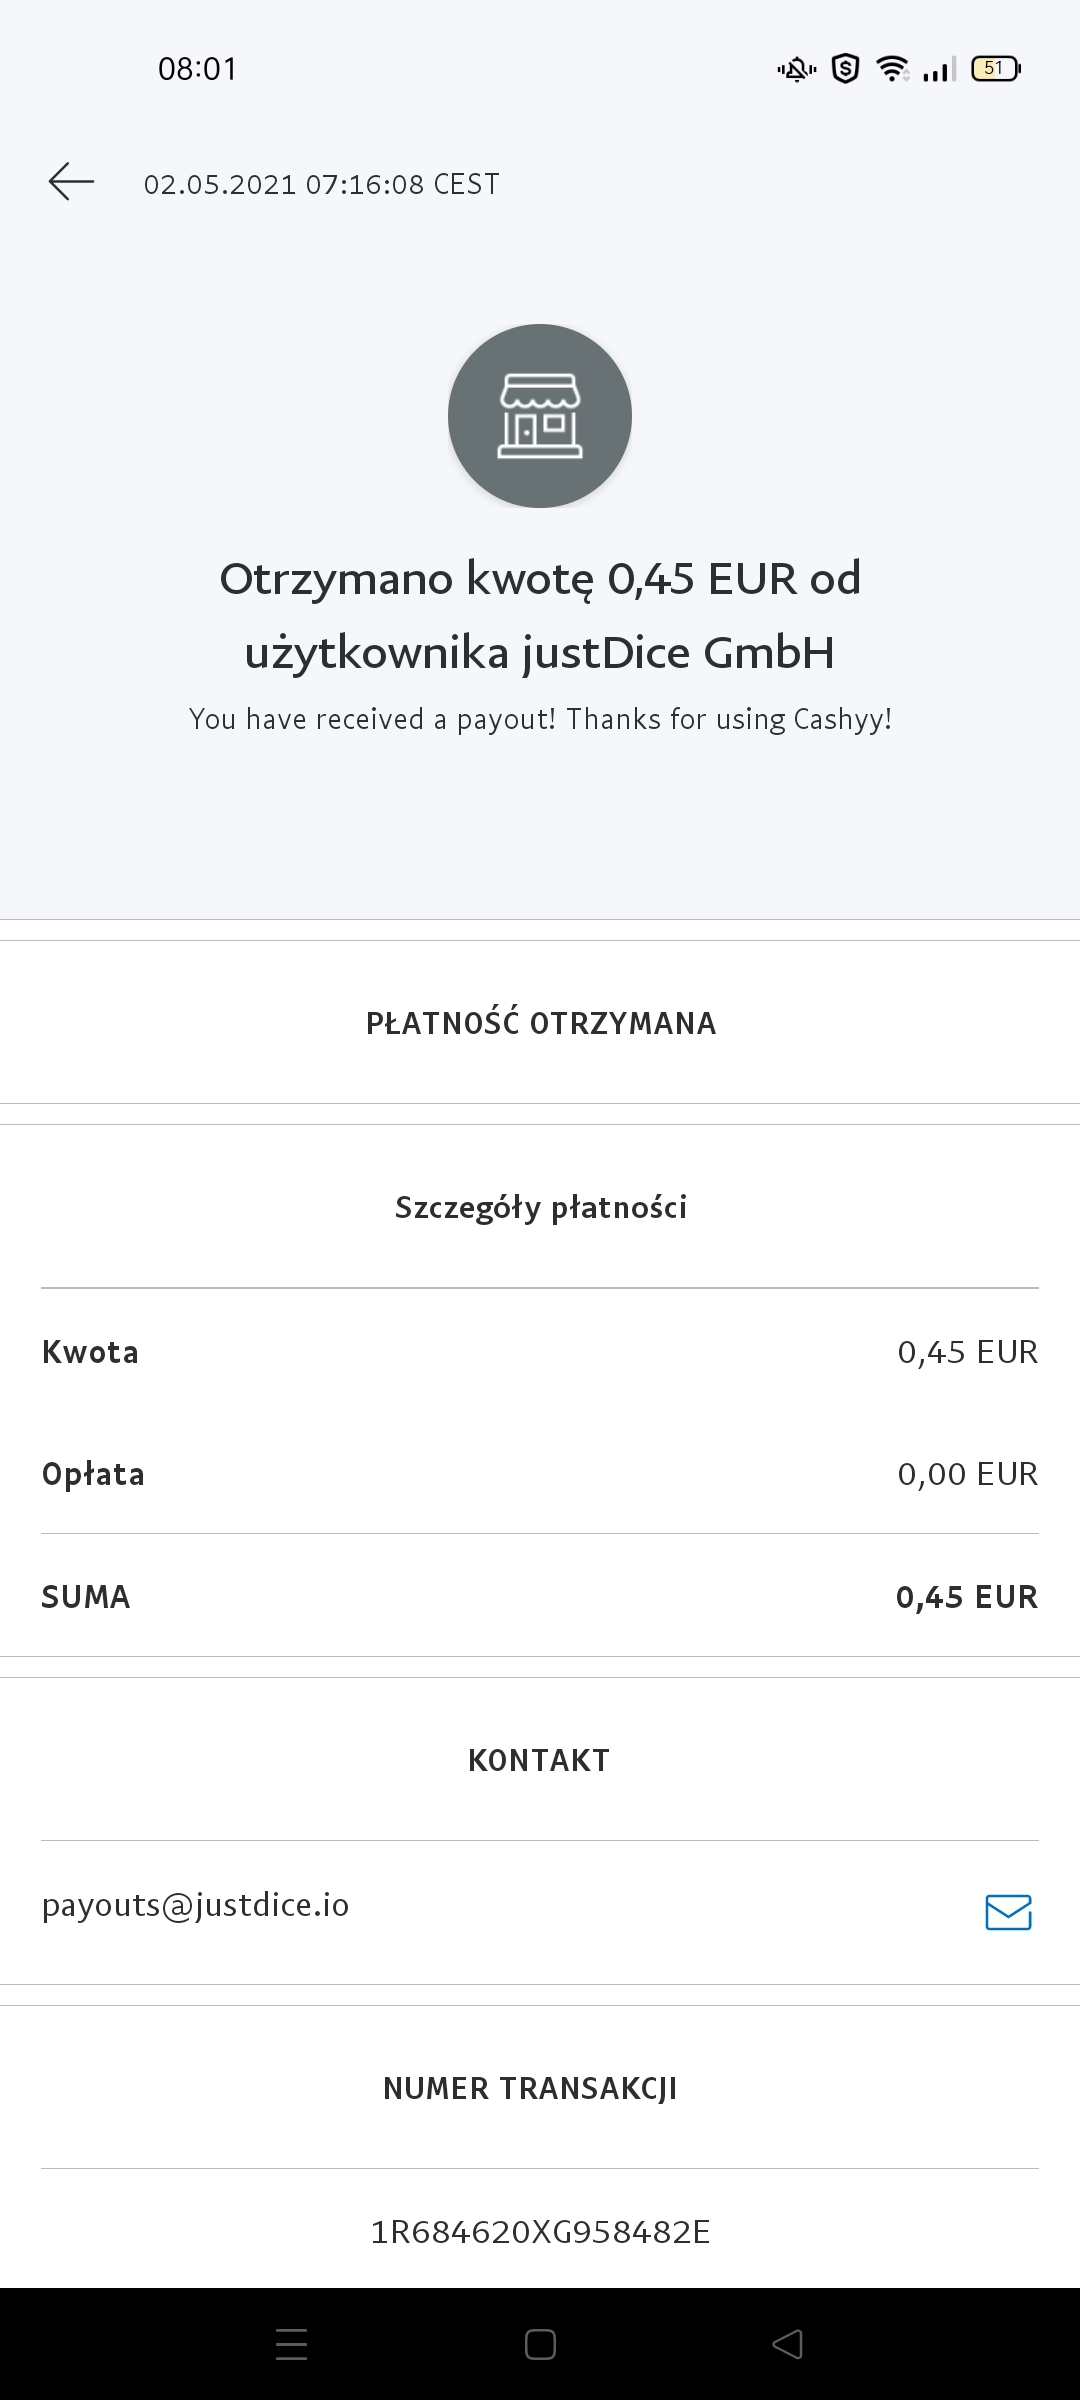This screenshot has height=2400, width=1080.
Task: Tap the SUMA 0,45 EUR row
Action: 540,1596
